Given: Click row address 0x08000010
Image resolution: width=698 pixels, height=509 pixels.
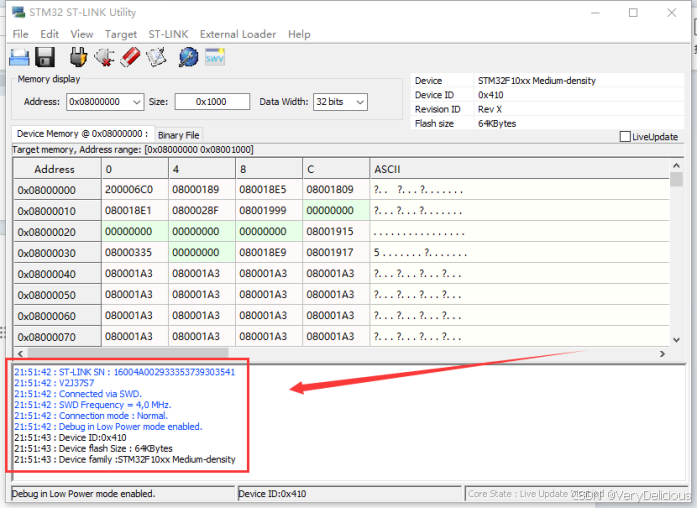Looking at the screenshot, I should coord(57,211).
